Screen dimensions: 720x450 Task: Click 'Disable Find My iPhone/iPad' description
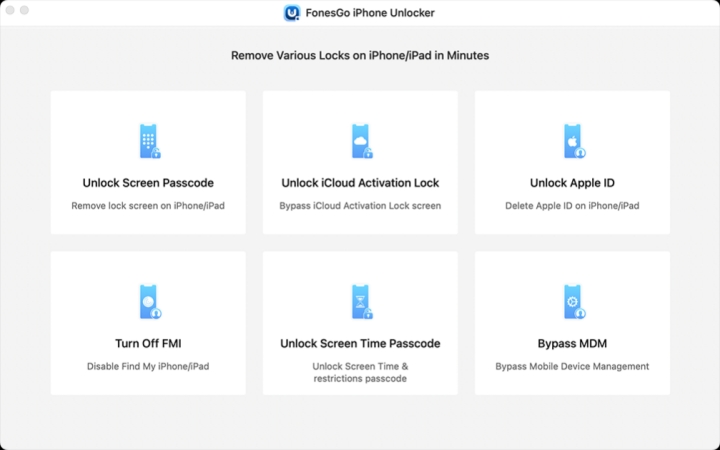pyautogui.click(x=148, y=366)
